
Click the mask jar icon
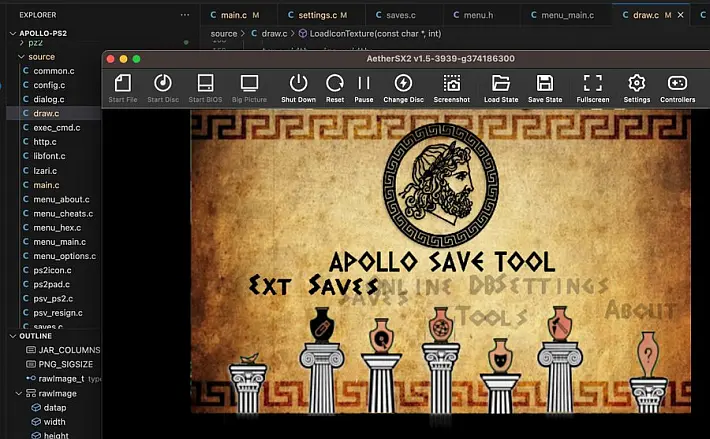(500, 356)
